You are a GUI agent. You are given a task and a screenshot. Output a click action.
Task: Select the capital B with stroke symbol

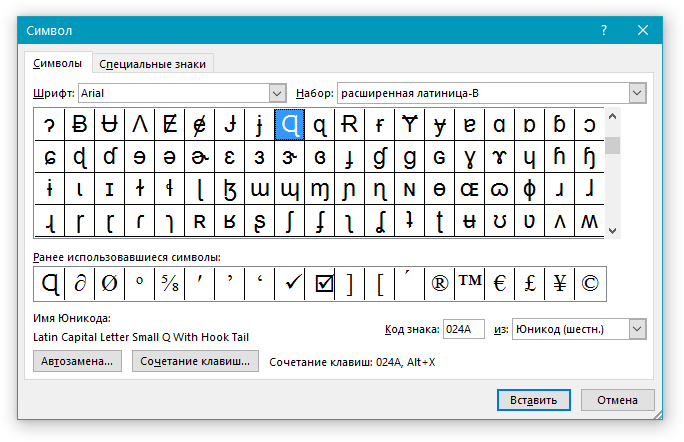[79, 125]
